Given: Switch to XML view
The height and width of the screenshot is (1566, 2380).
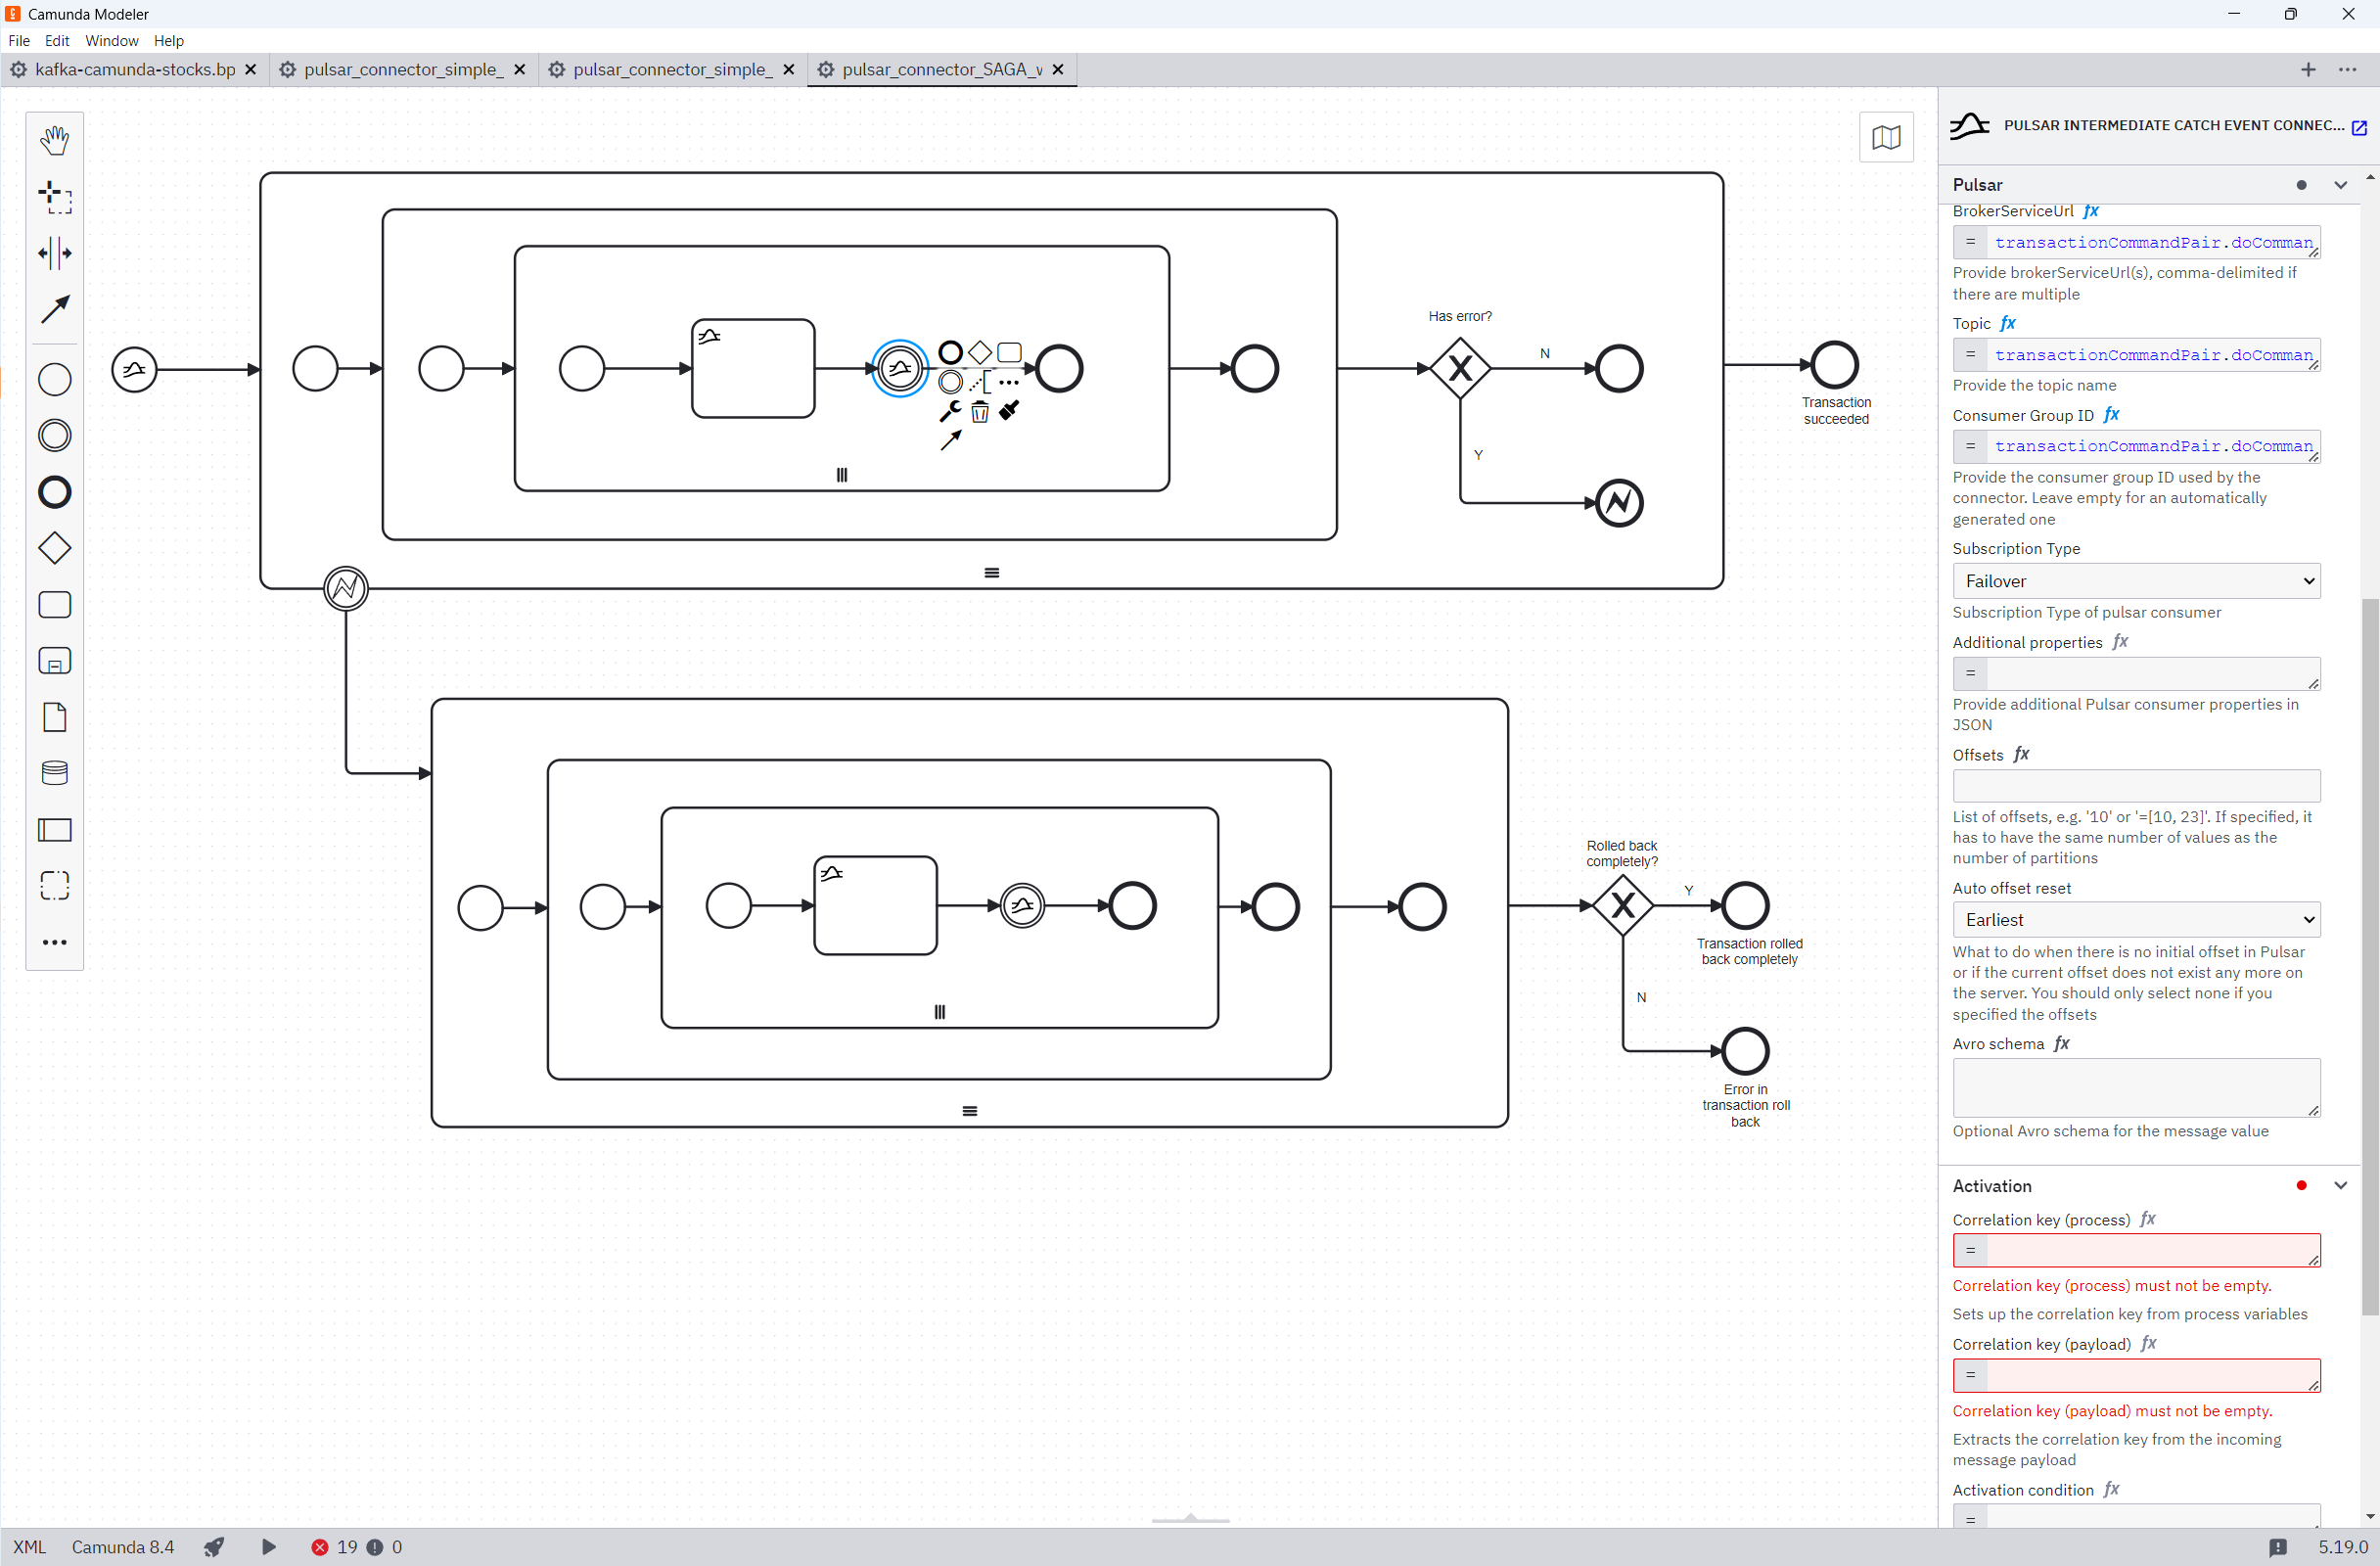Looking at the screenshot, I should point(29,1547).
